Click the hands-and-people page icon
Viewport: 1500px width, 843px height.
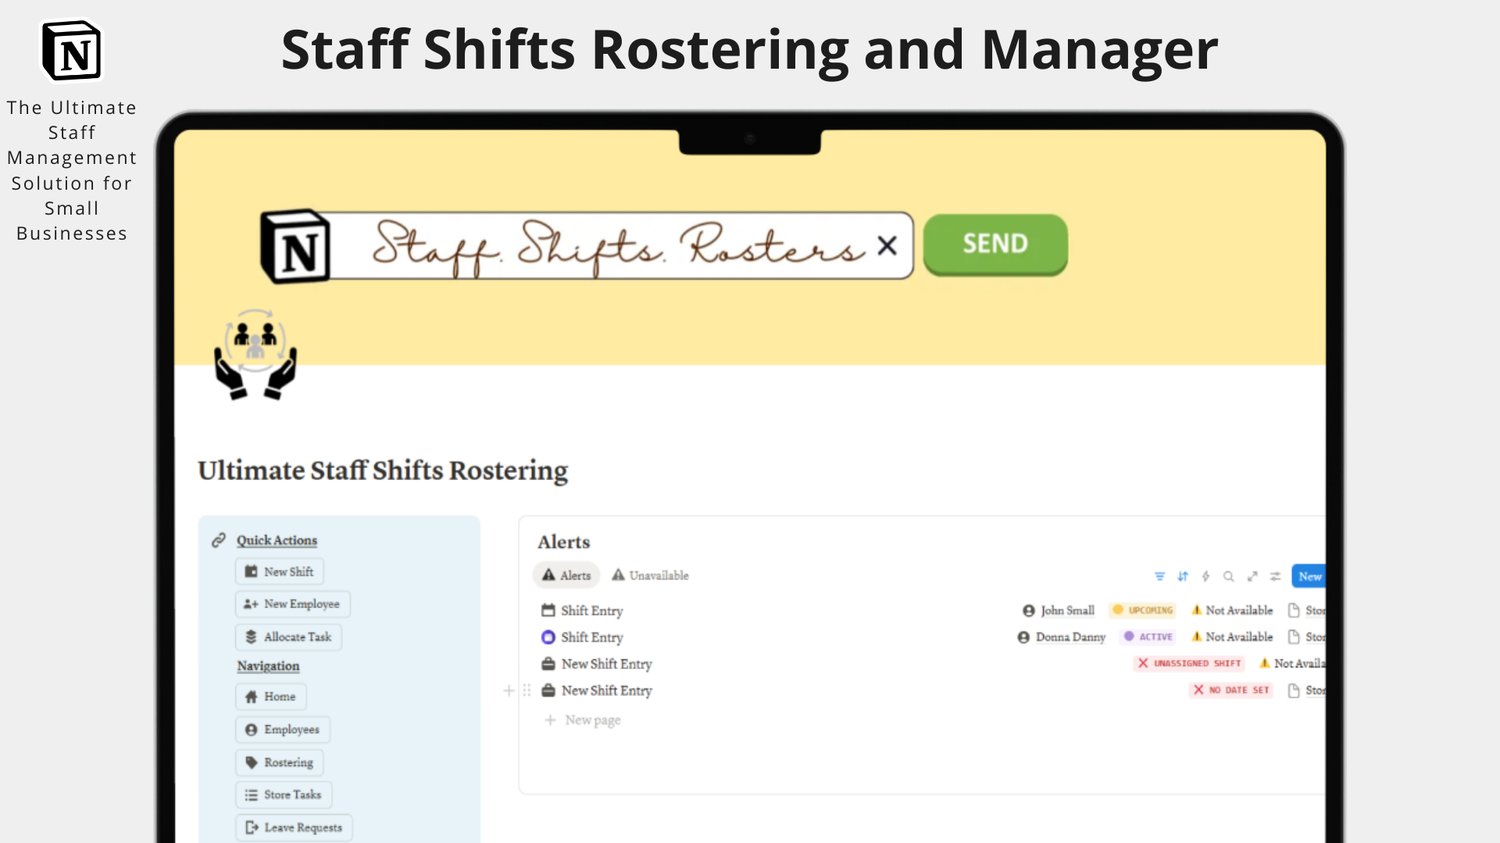point(255,355)
